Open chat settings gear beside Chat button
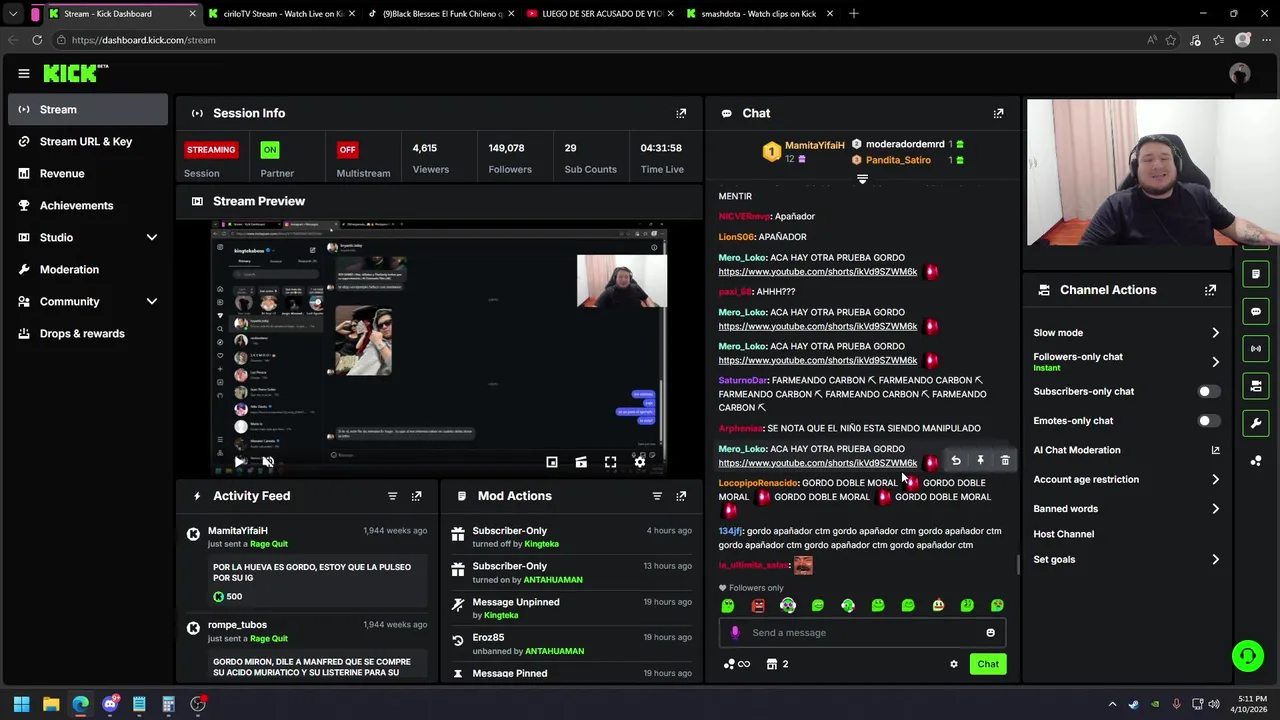Viewport: 1280px width, 720px height. [x=953, y=664]
